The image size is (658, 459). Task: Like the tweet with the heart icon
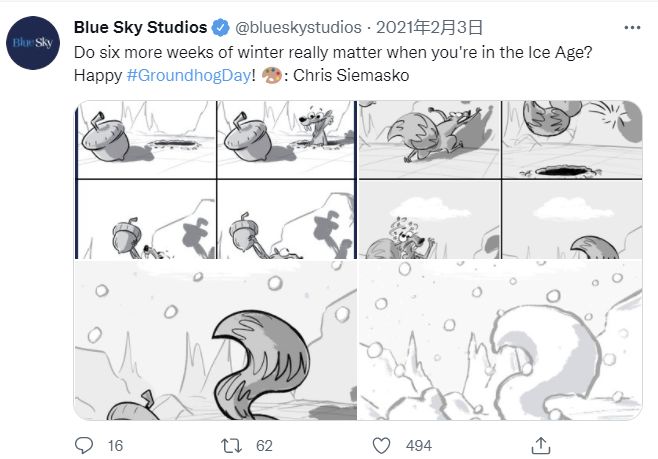tap(380, 445)
